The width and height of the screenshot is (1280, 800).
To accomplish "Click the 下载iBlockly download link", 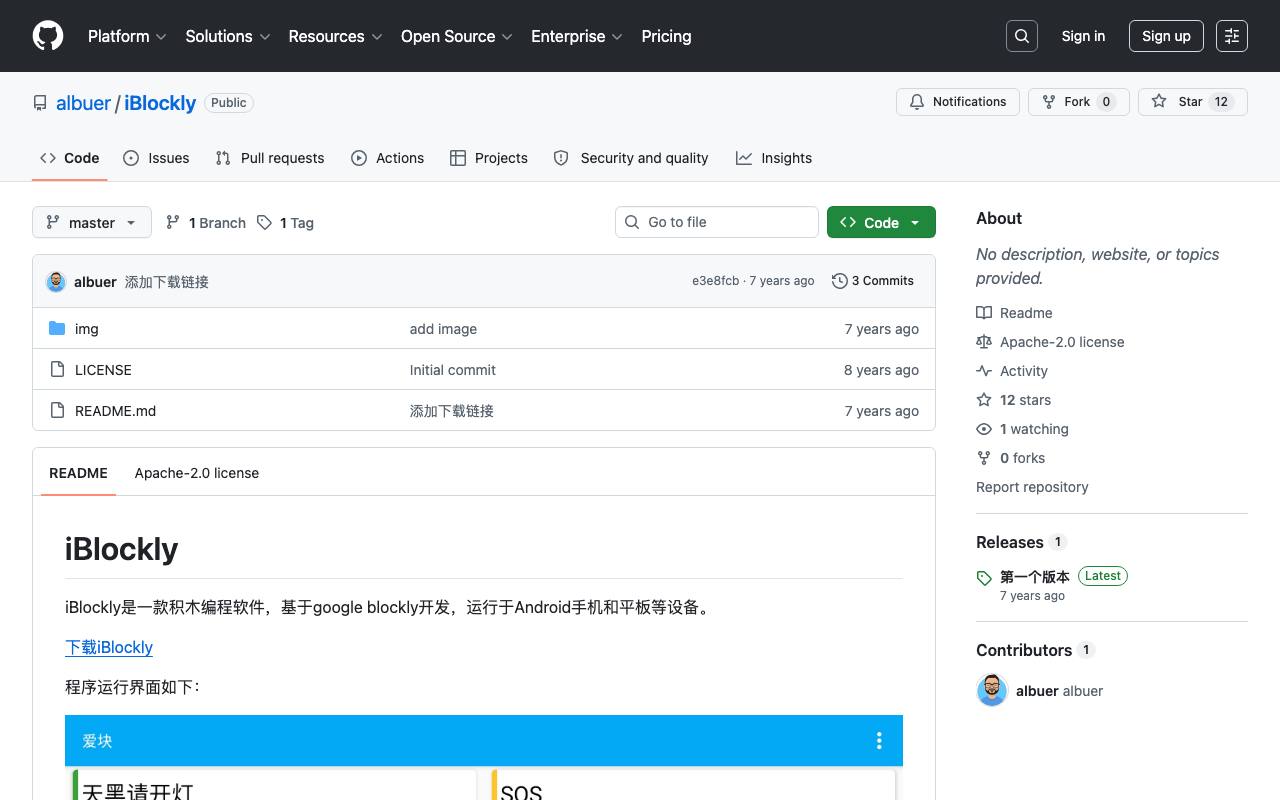I will tap(109, 647).
